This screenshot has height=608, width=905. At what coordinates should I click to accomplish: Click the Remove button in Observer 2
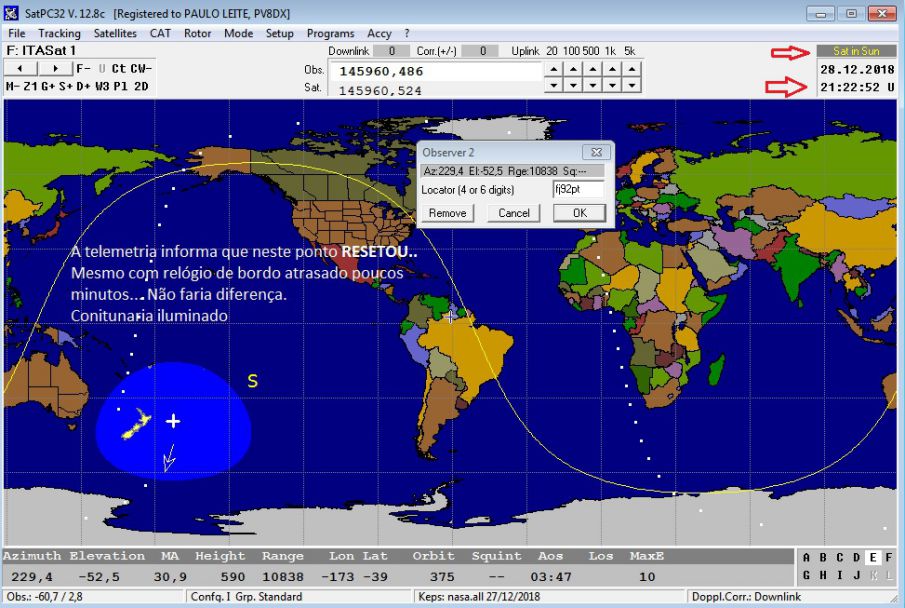pyautogui.click(x=447, y=213)
